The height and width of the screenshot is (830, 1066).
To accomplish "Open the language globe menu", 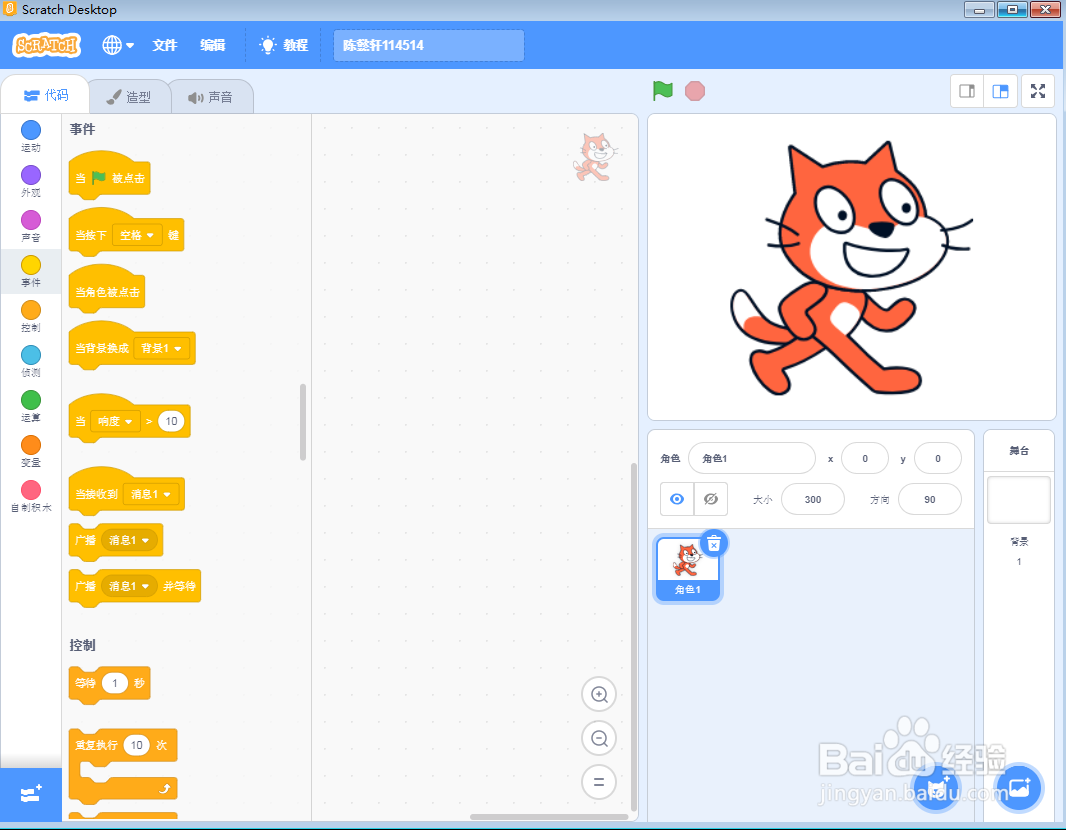I will (118, 45).
